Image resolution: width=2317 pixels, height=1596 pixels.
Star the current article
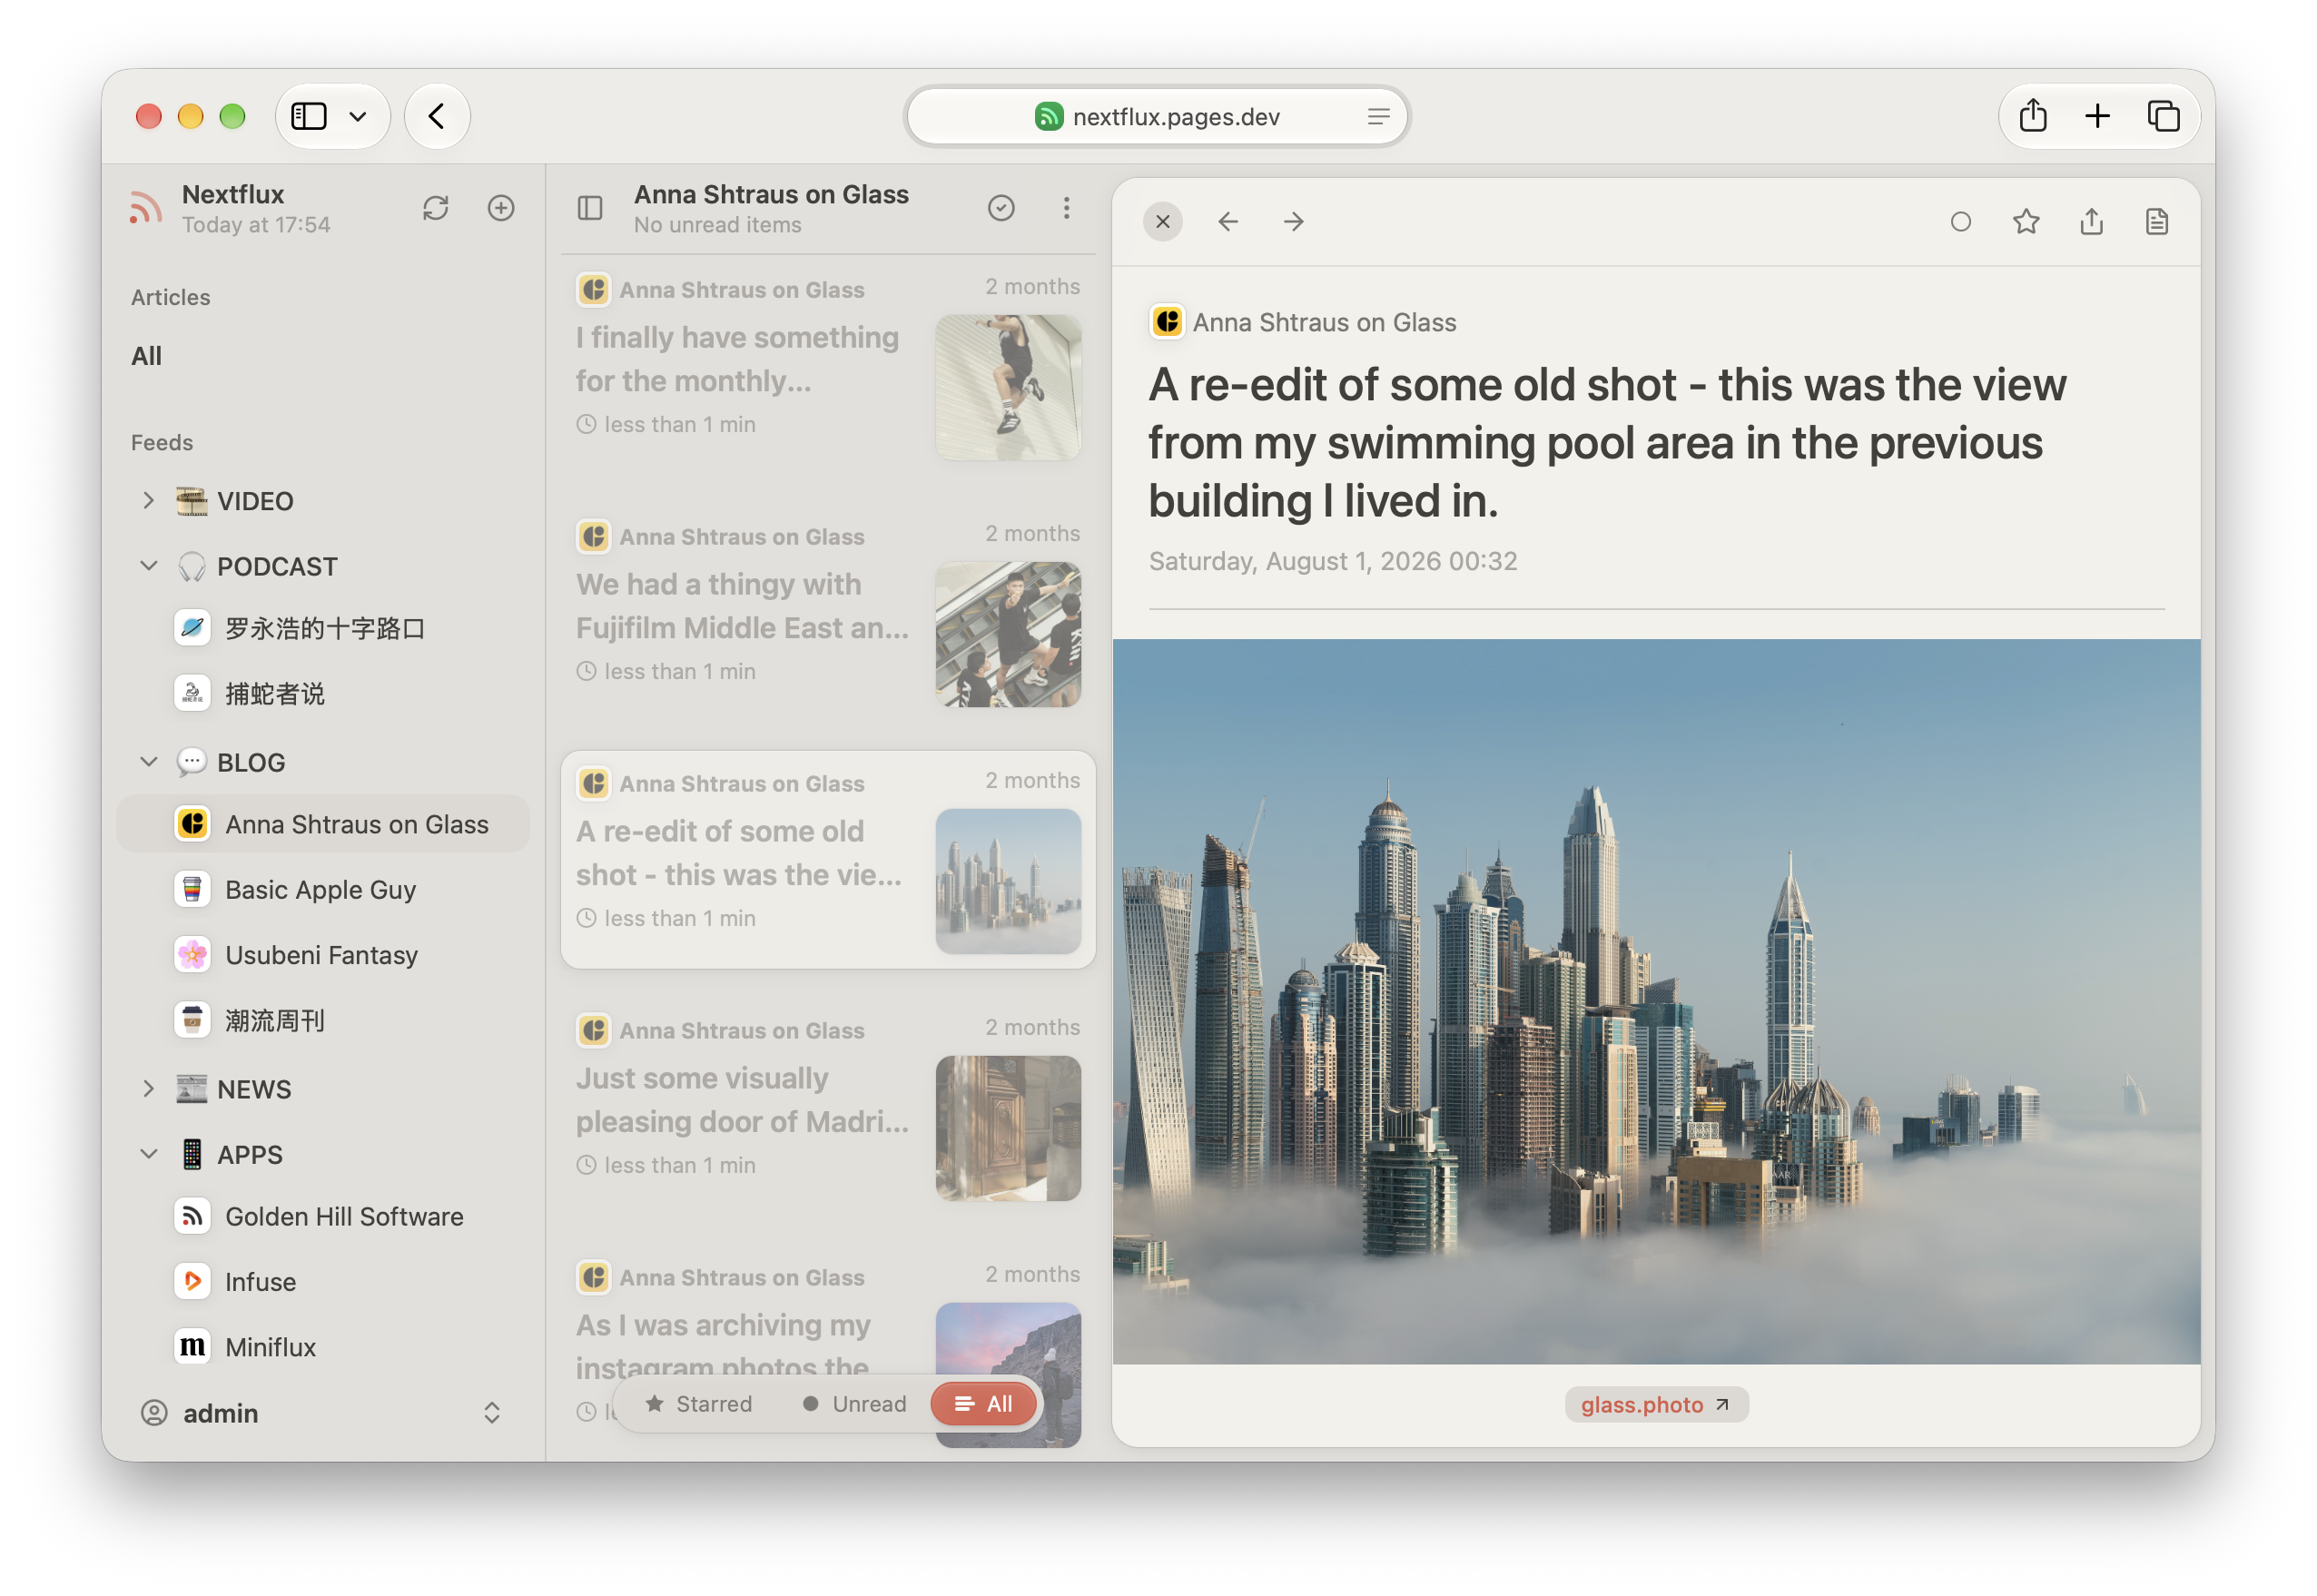pos(2025,222)
